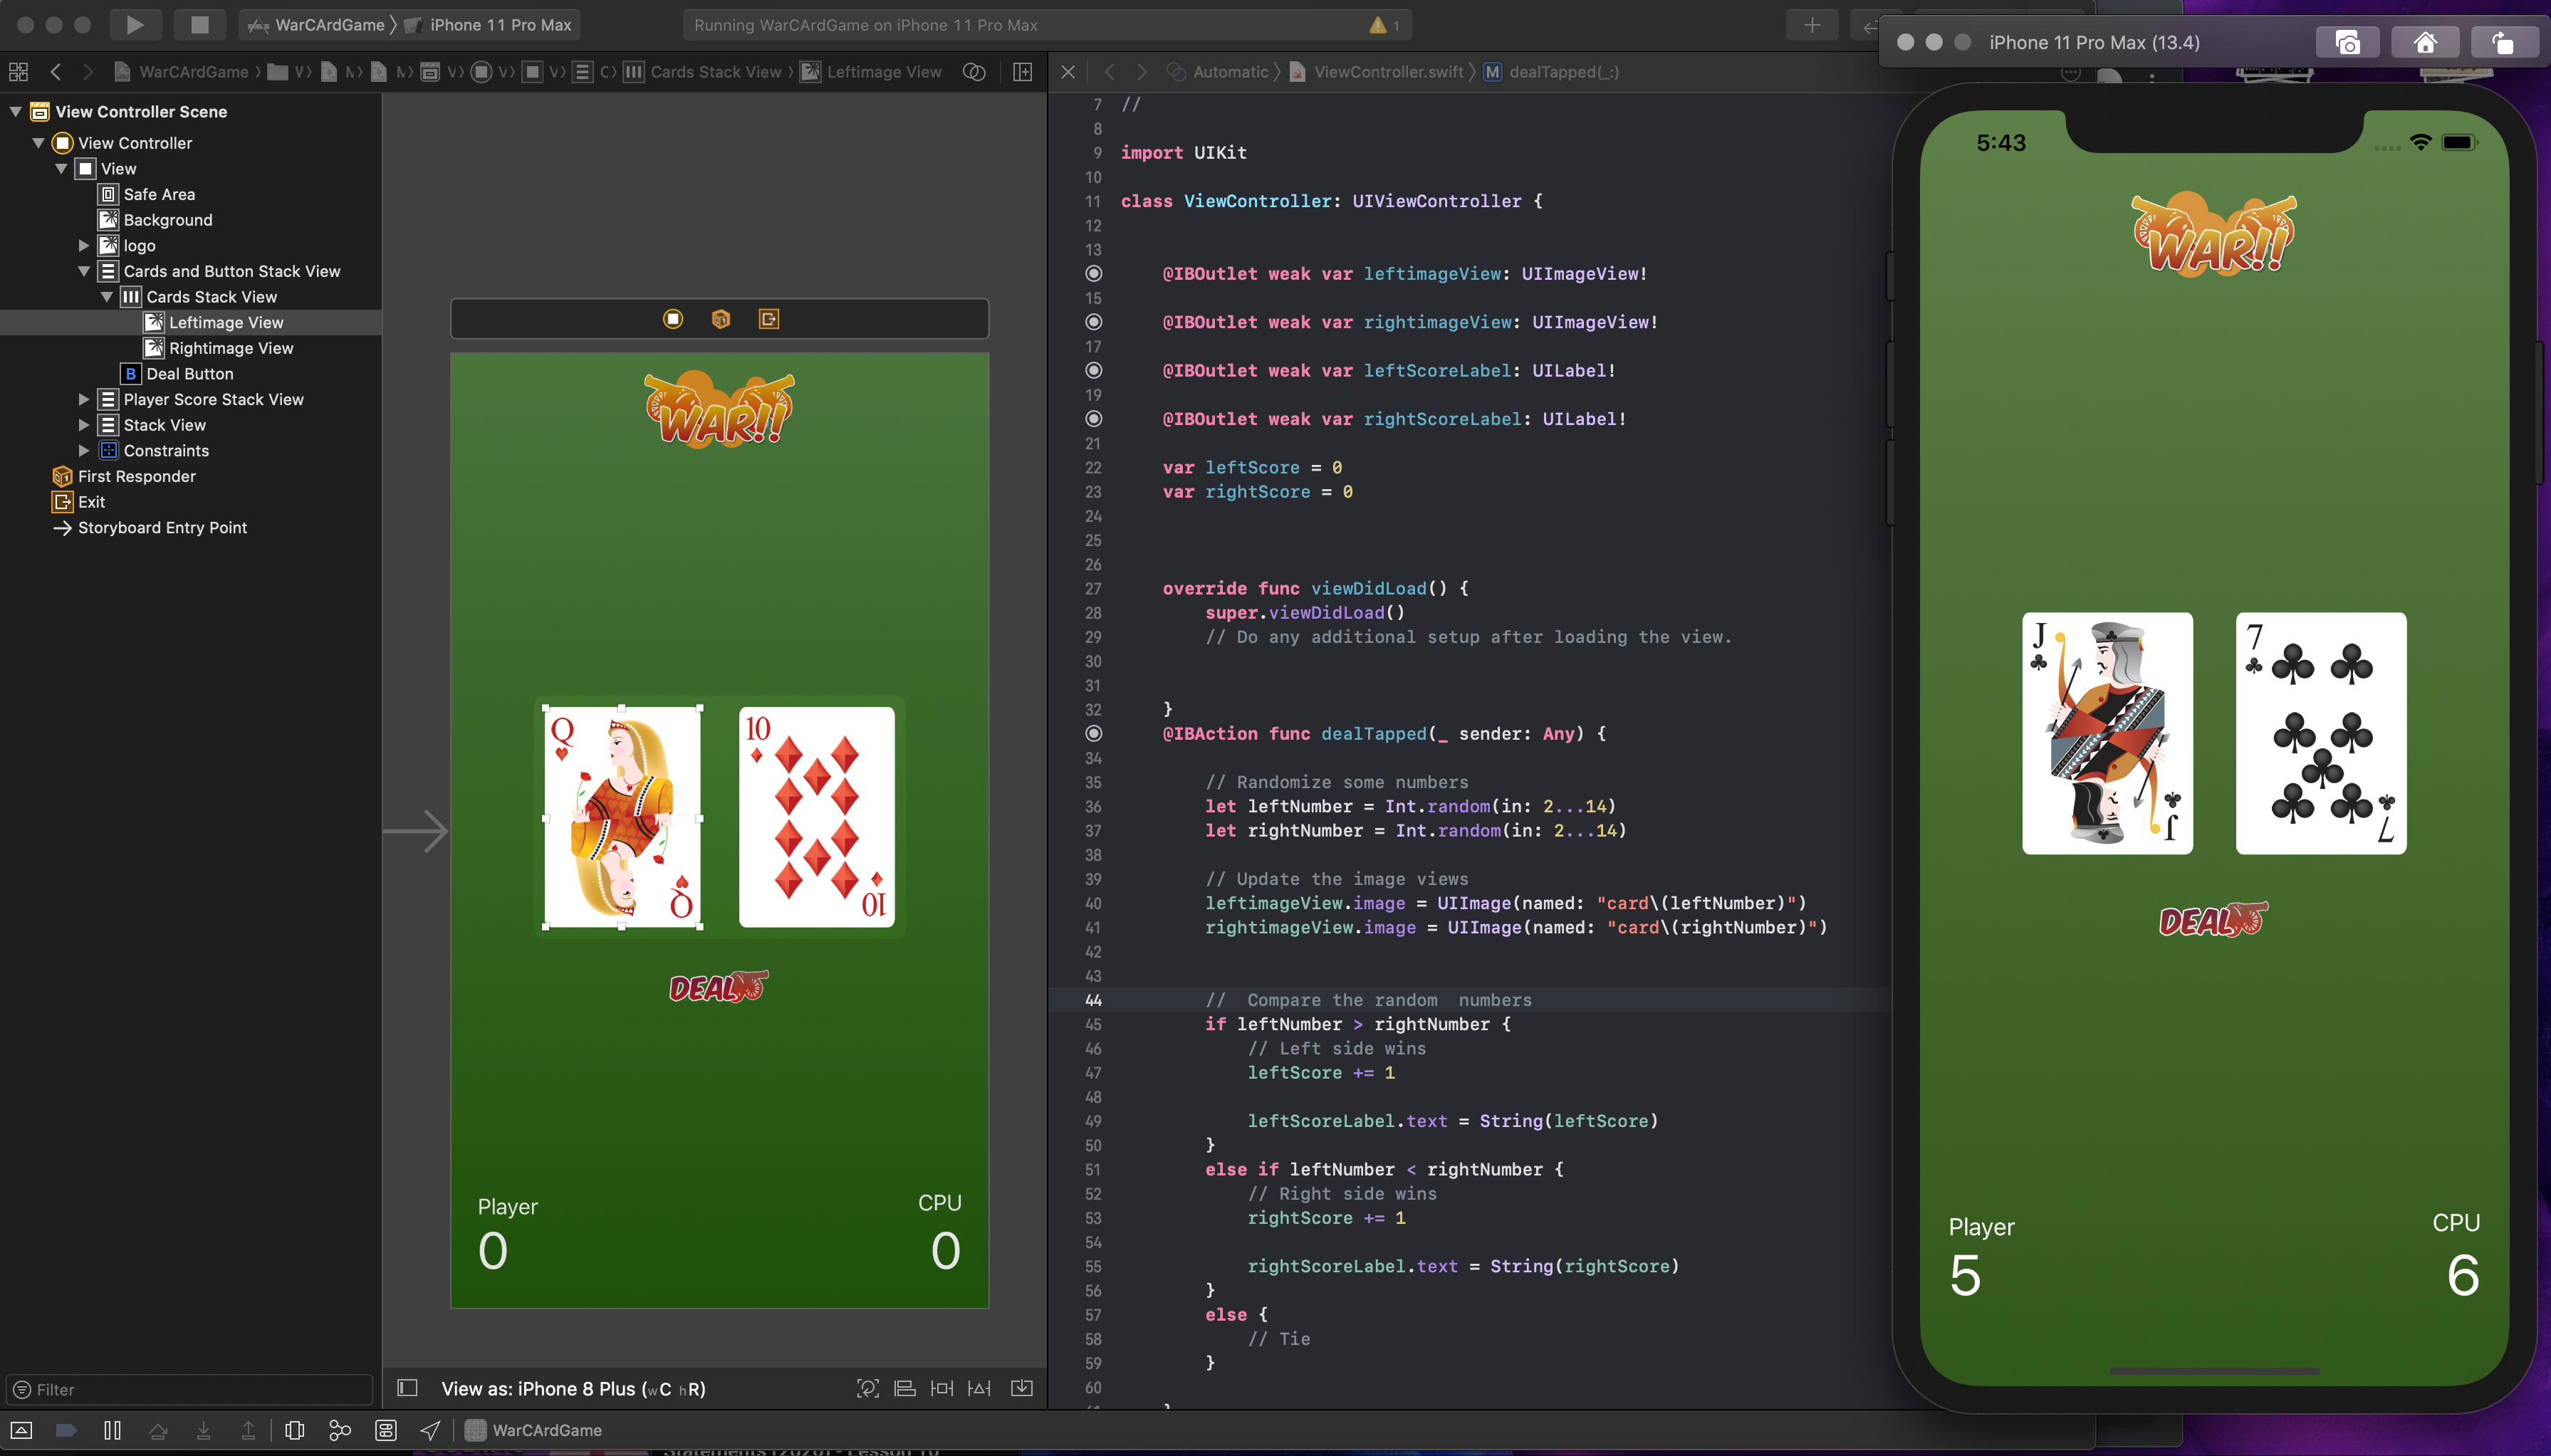
Task: Take a simulator screenshot with camera icon
Action: pos(2346,42)
